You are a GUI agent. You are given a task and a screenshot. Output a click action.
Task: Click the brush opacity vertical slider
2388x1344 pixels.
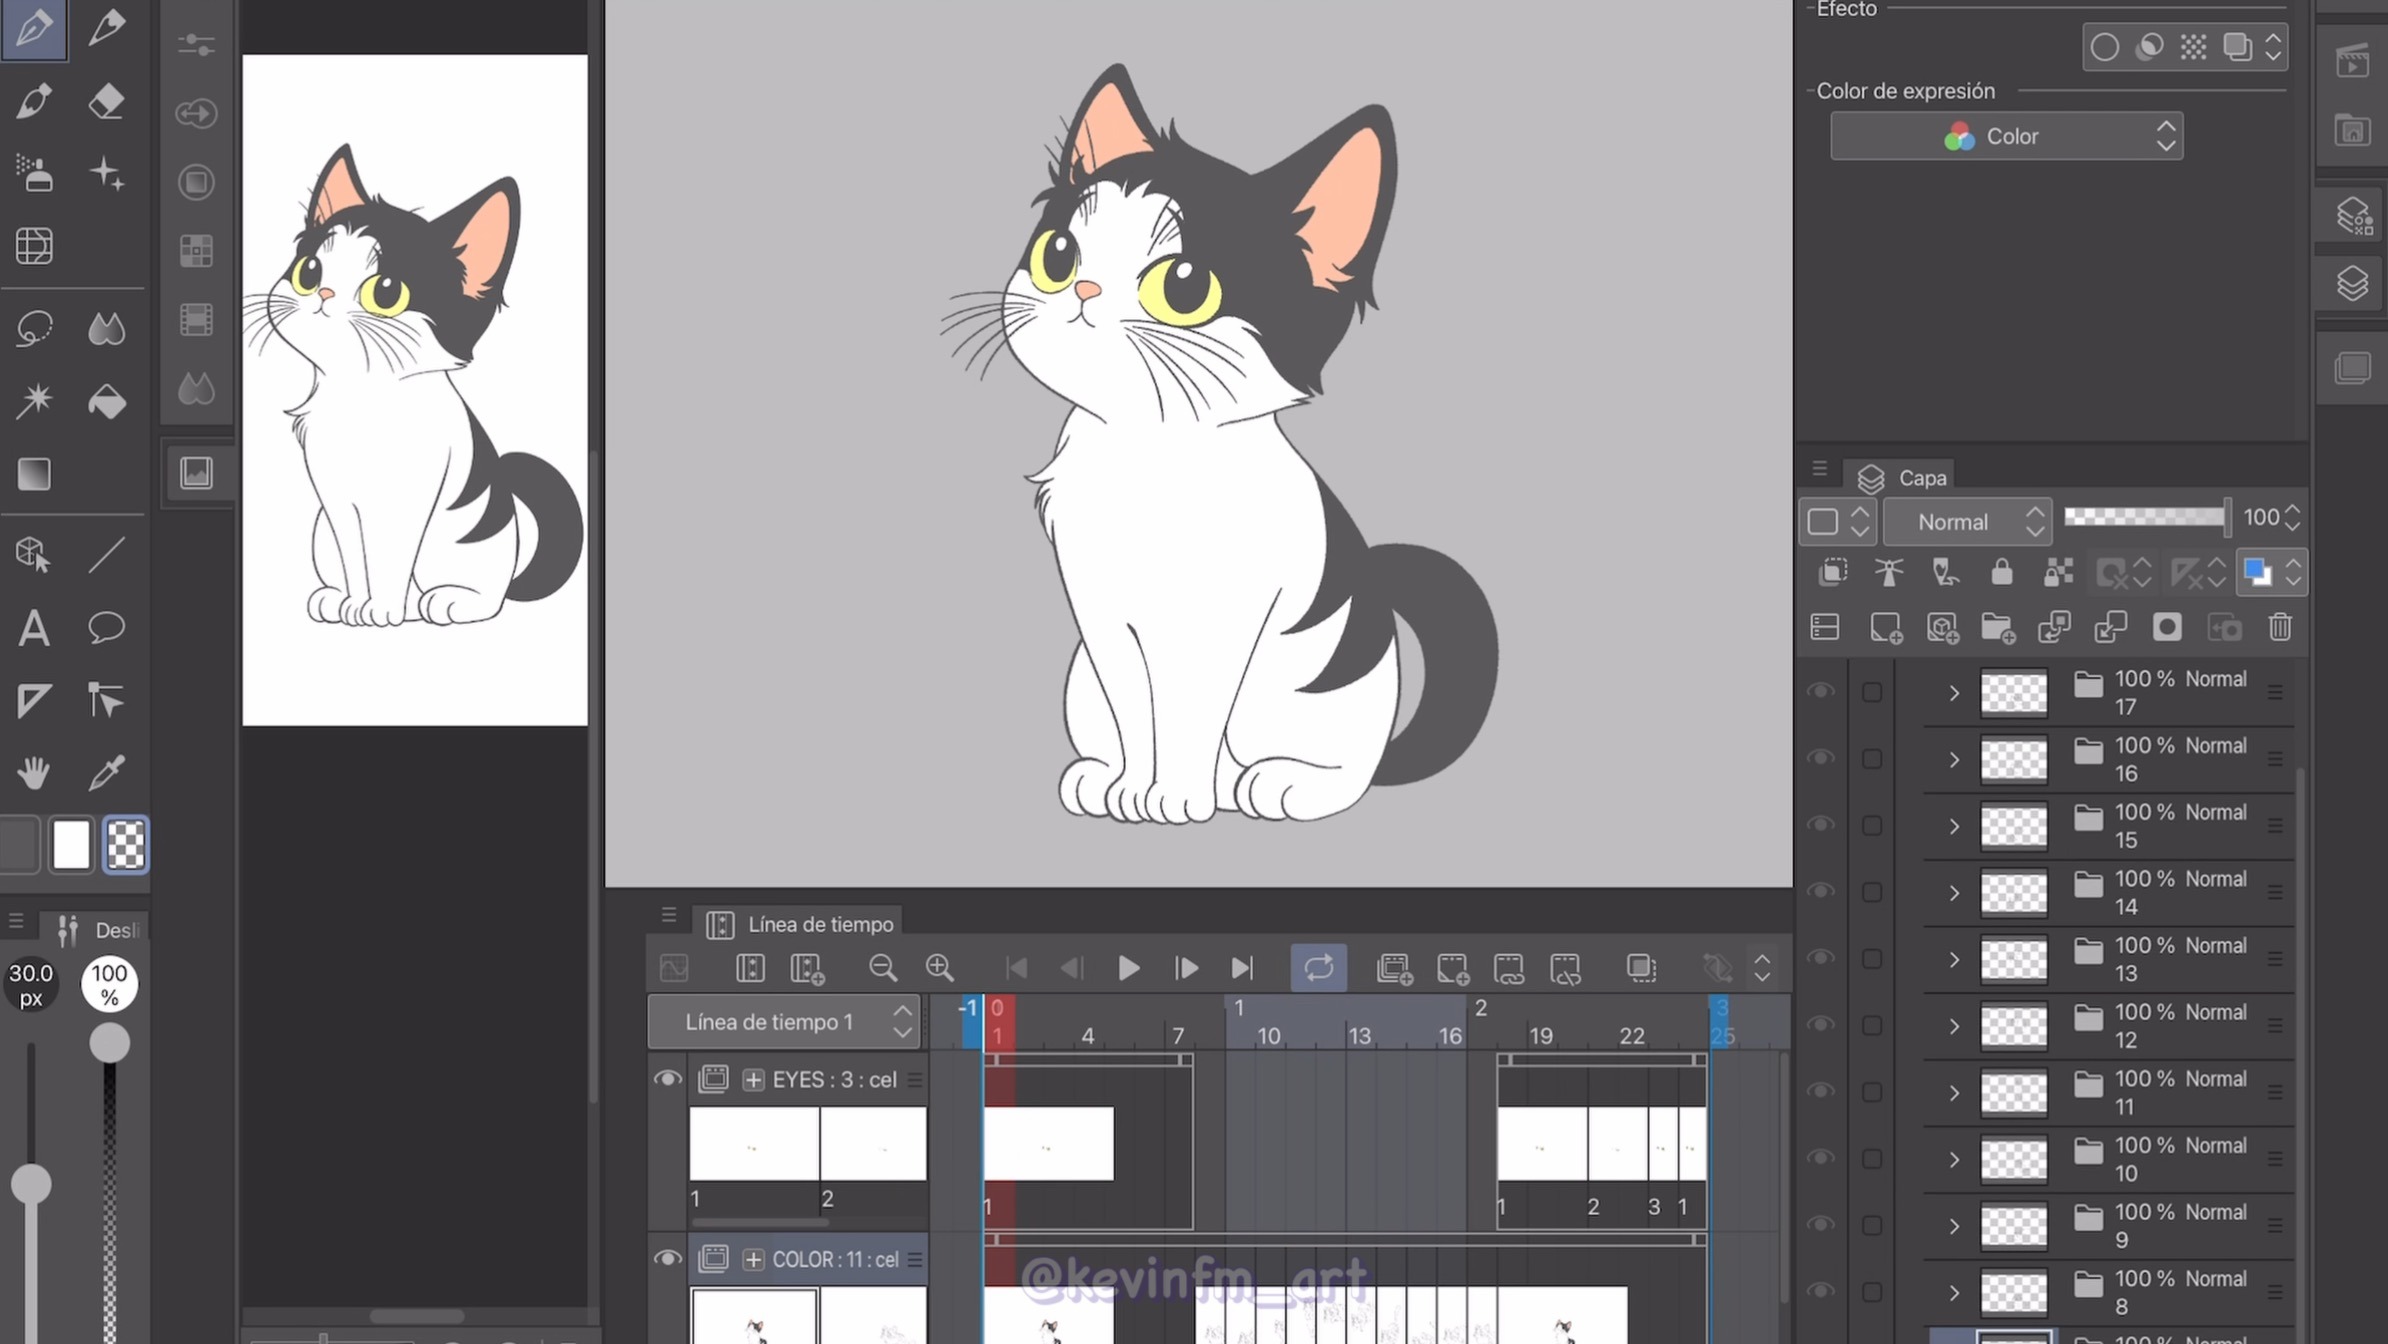point(109,1190)
